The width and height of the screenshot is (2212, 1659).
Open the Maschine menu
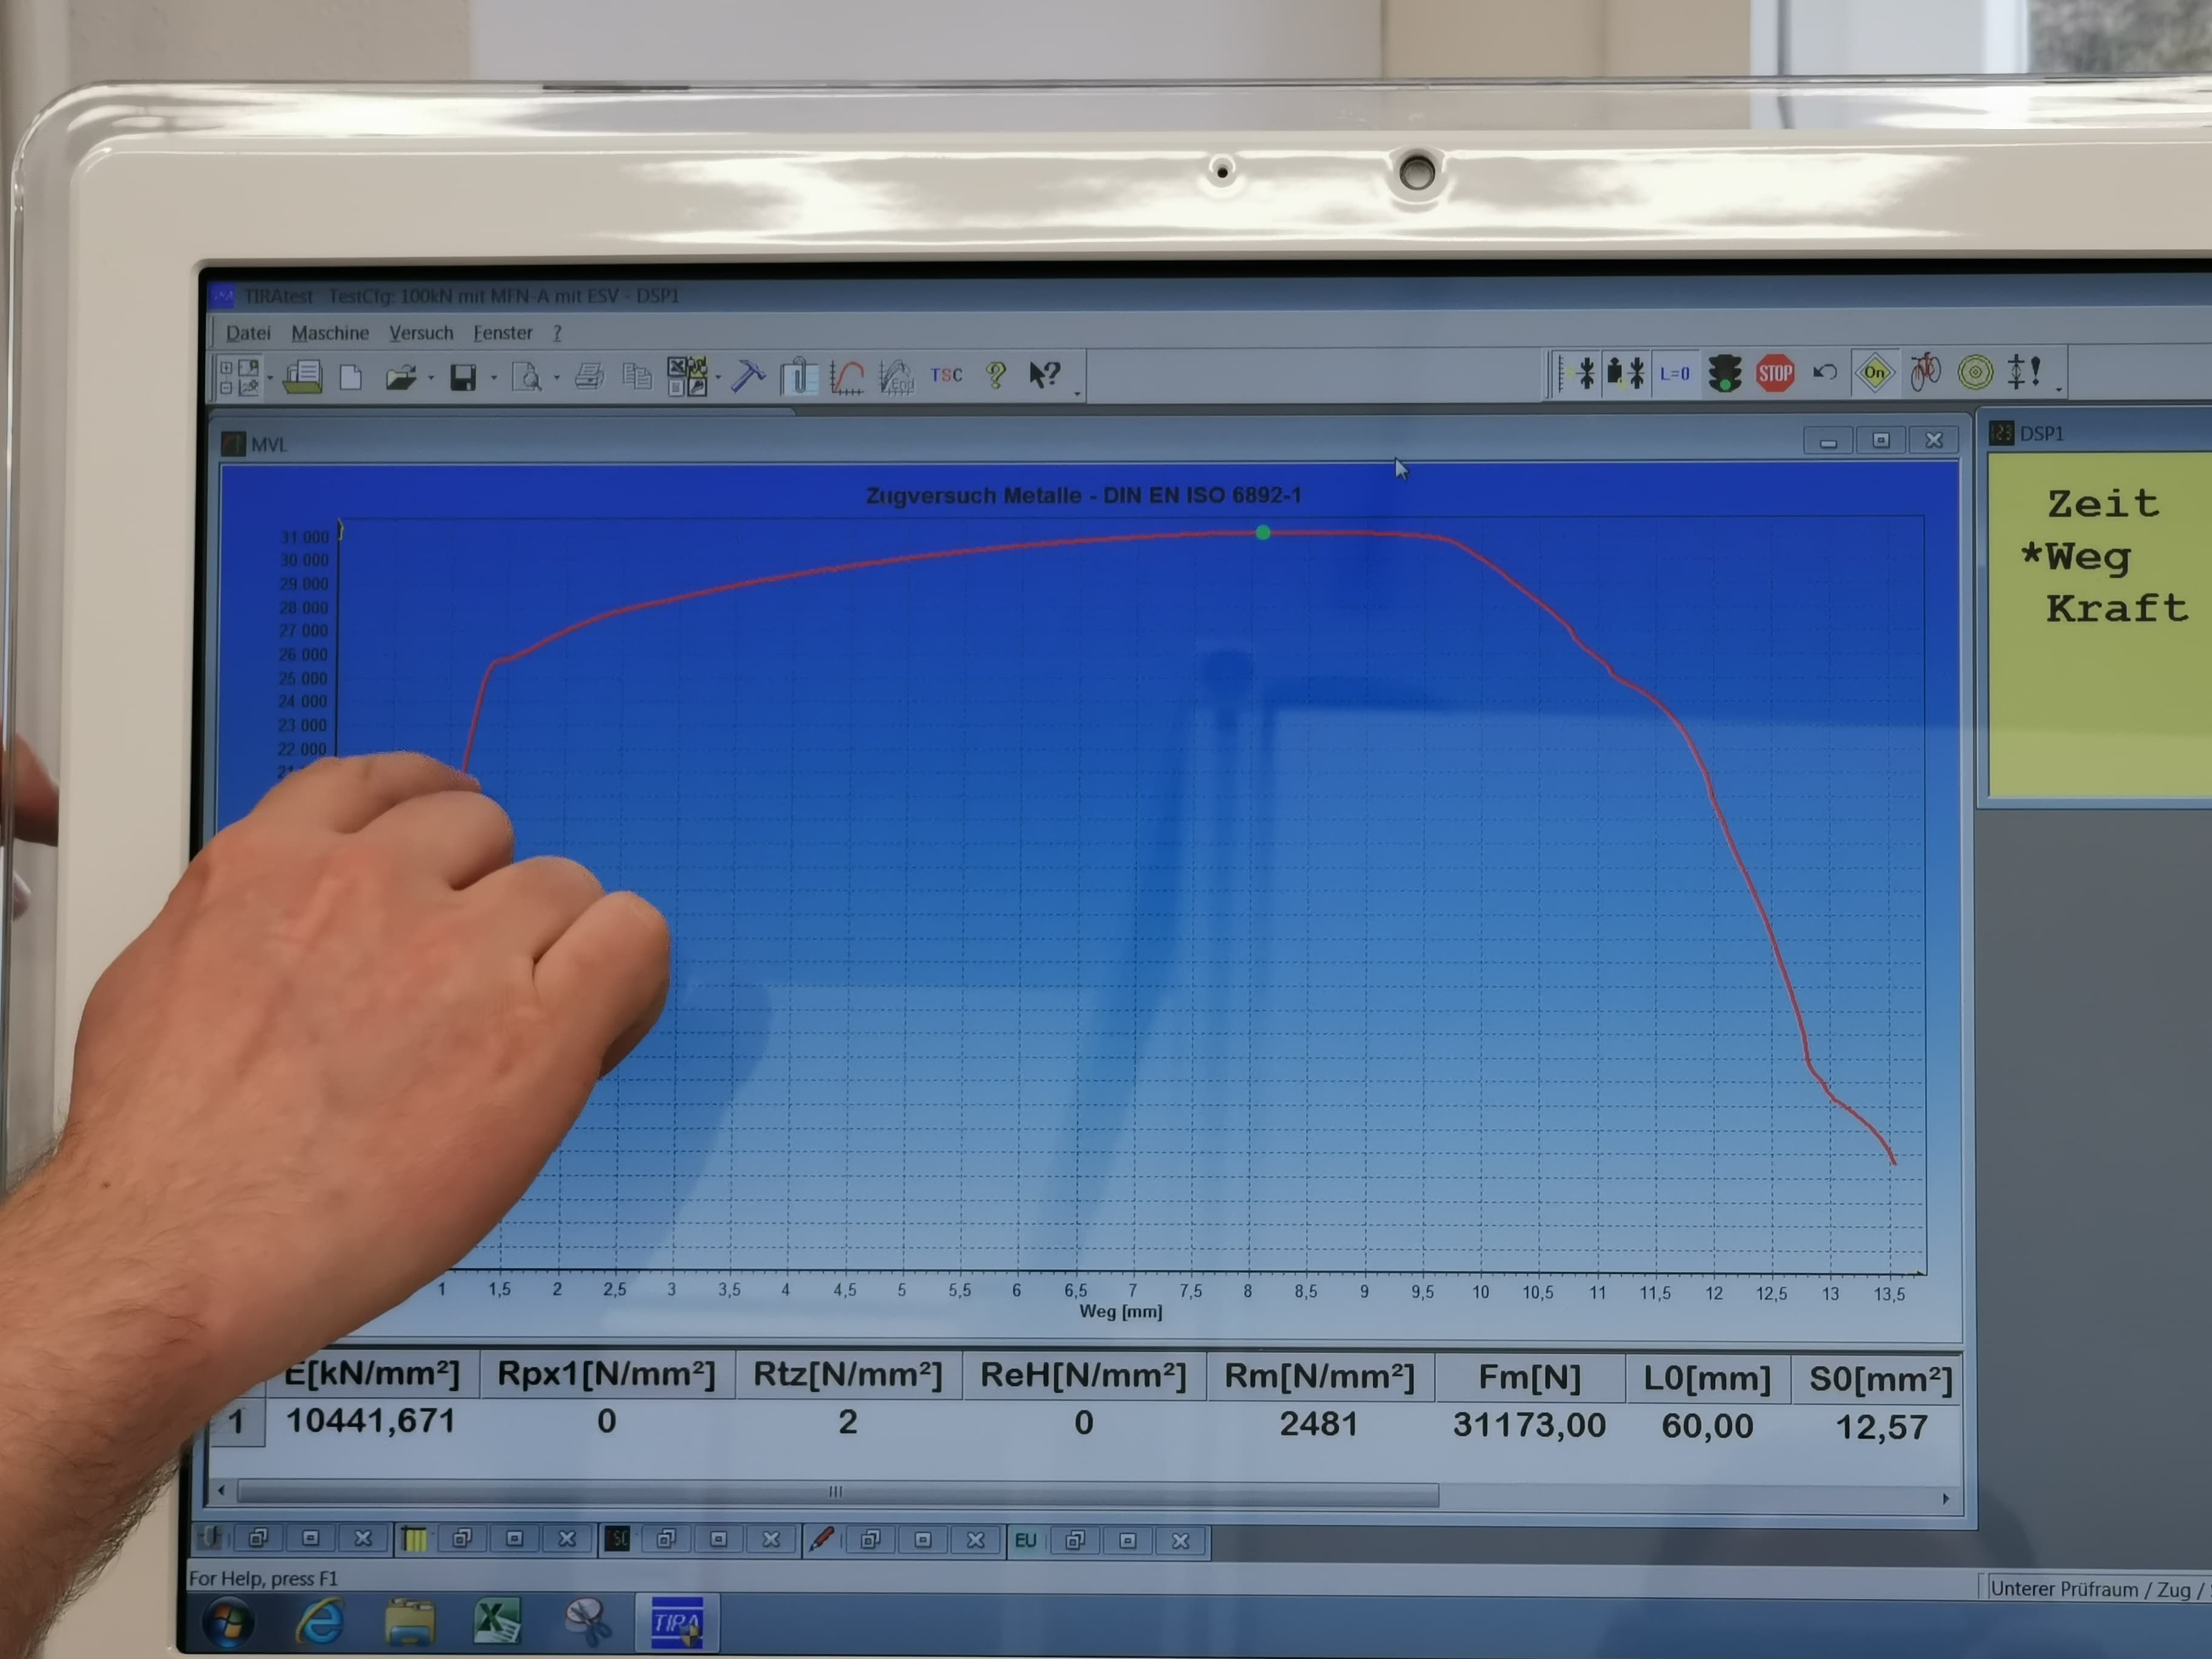330,333
